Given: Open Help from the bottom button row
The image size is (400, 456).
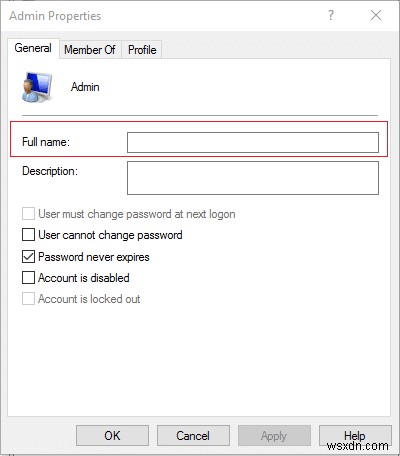Looking at the screenshot, I should coord(355,436).
